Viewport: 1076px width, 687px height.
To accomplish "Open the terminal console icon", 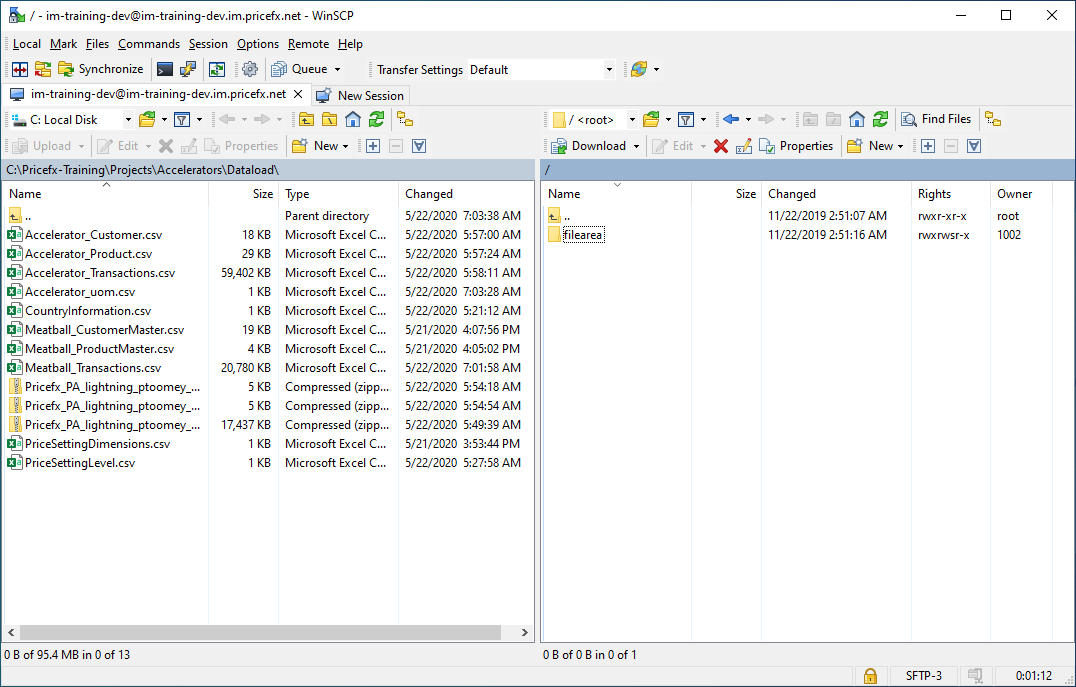I will pos(165,70).
